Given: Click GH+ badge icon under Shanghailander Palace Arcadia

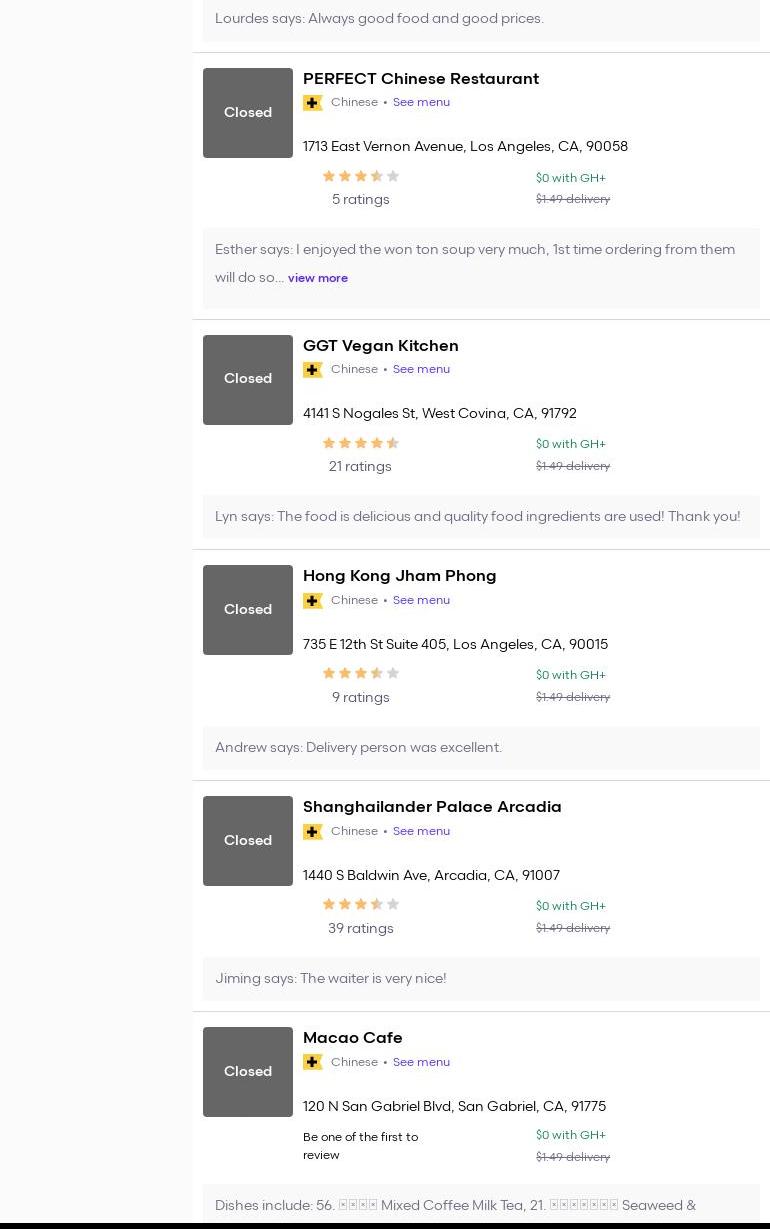Looking at the screenshot, I should [313, 832].
